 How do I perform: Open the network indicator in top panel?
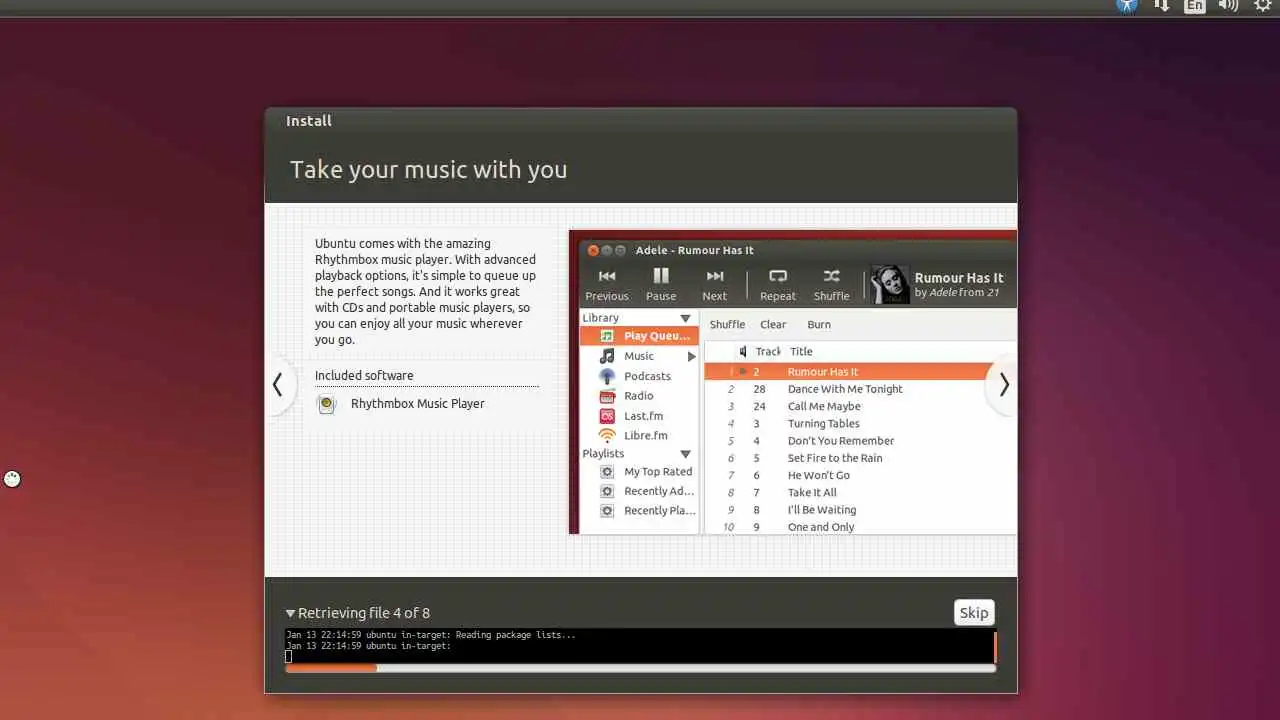[1162, 5]
